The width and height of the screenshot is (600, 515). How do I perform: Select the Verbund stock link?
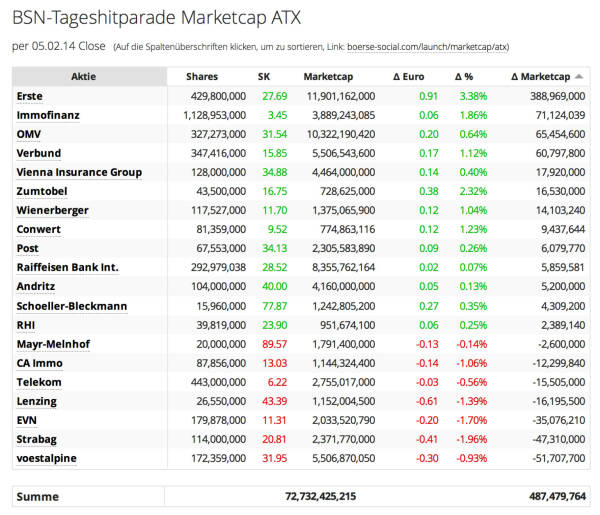click(x=40, y=153)
